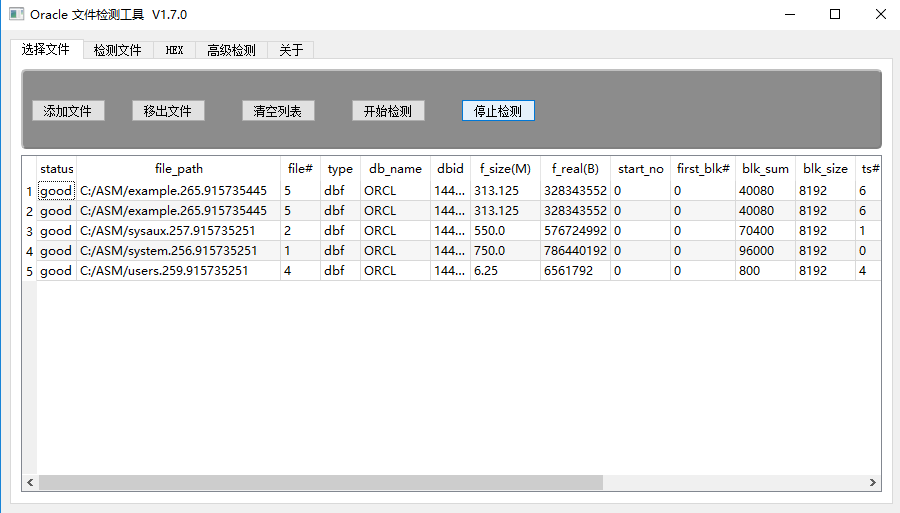Sort by the file_path column header
Screen dimensions: 900x513
click(179, 169)
